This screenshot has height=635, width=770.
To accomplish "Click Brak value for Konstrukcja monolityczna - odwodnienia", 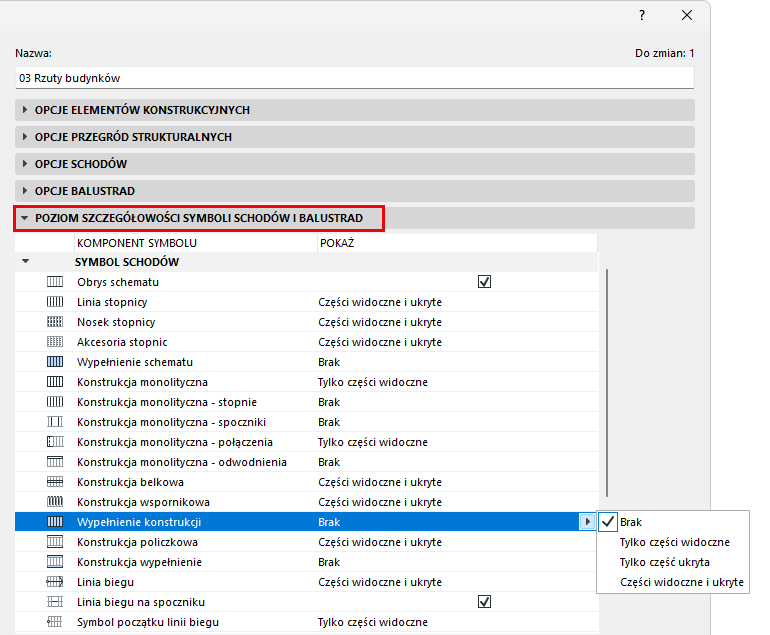I will coord(329,462).
